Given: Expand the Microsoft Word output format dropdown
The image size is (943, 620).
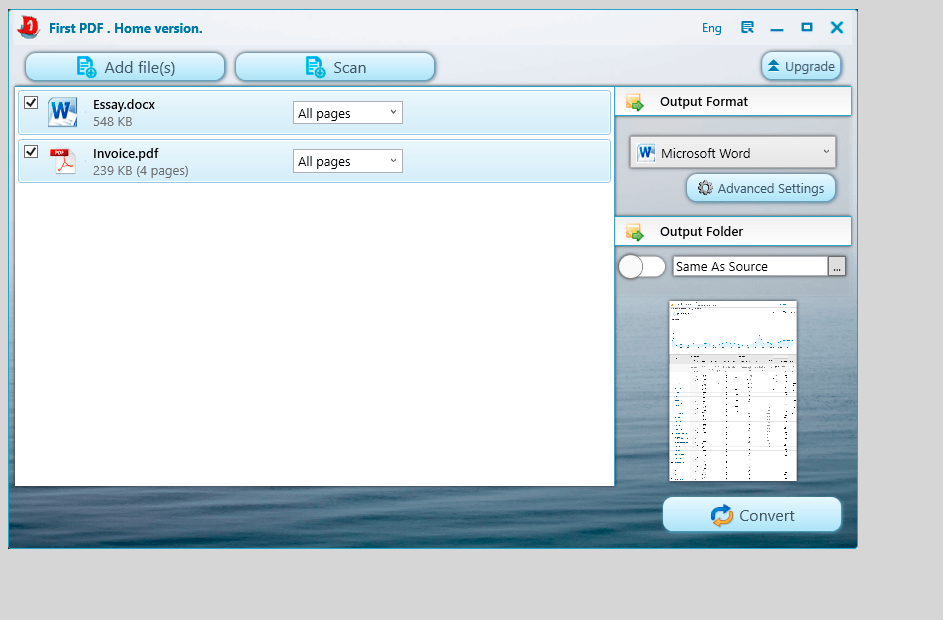Looking at the screenshot, I should pos(826,153).
